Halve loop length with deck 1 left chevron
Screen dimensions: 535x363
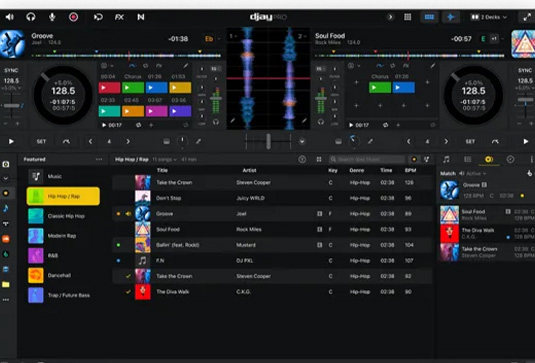click(90, 141)
